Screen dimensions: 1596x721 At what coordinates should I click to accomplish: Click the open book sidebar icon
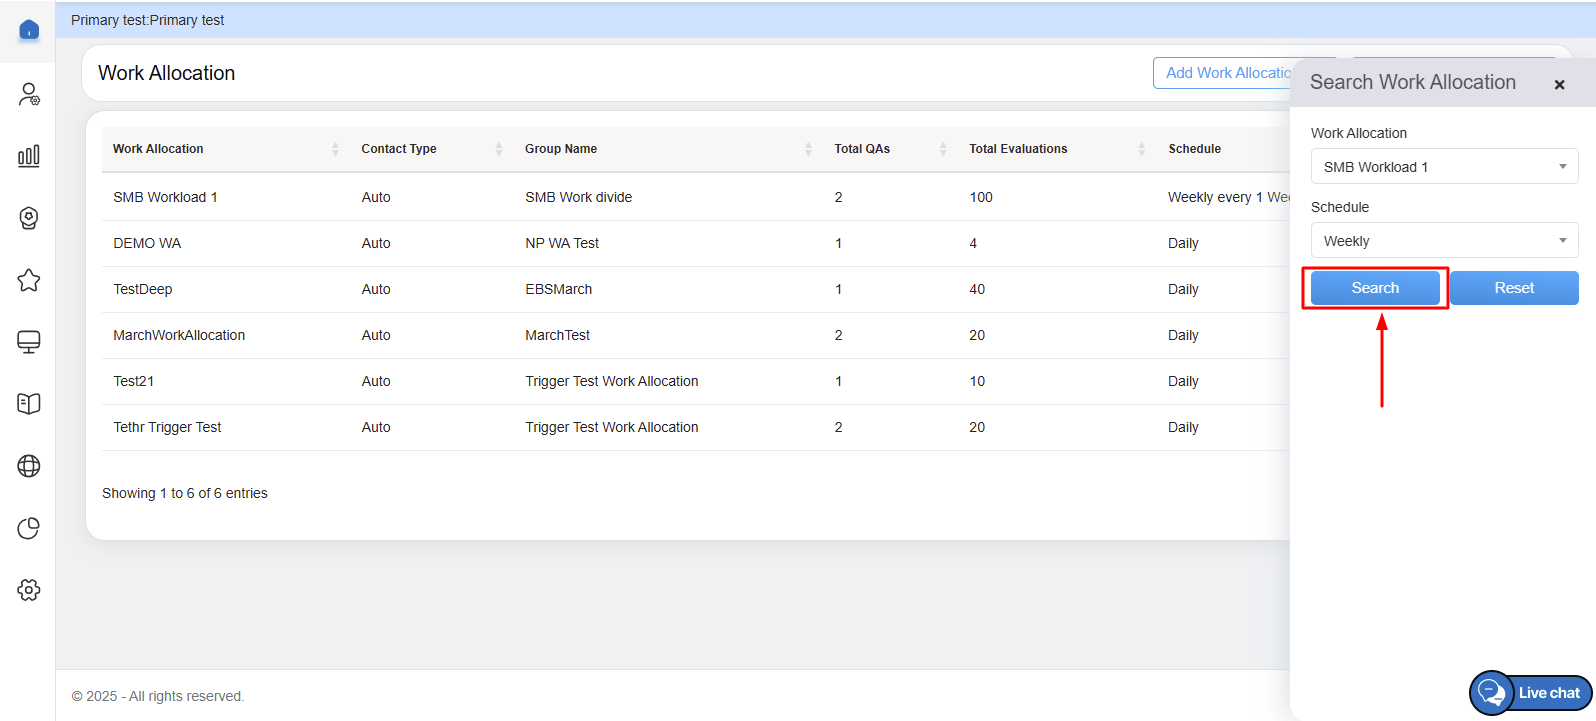[x=29, y=404]
